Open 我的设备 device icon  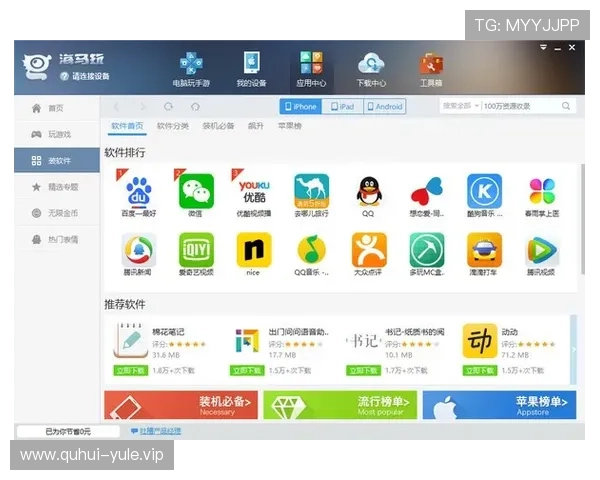coord(251,69)
